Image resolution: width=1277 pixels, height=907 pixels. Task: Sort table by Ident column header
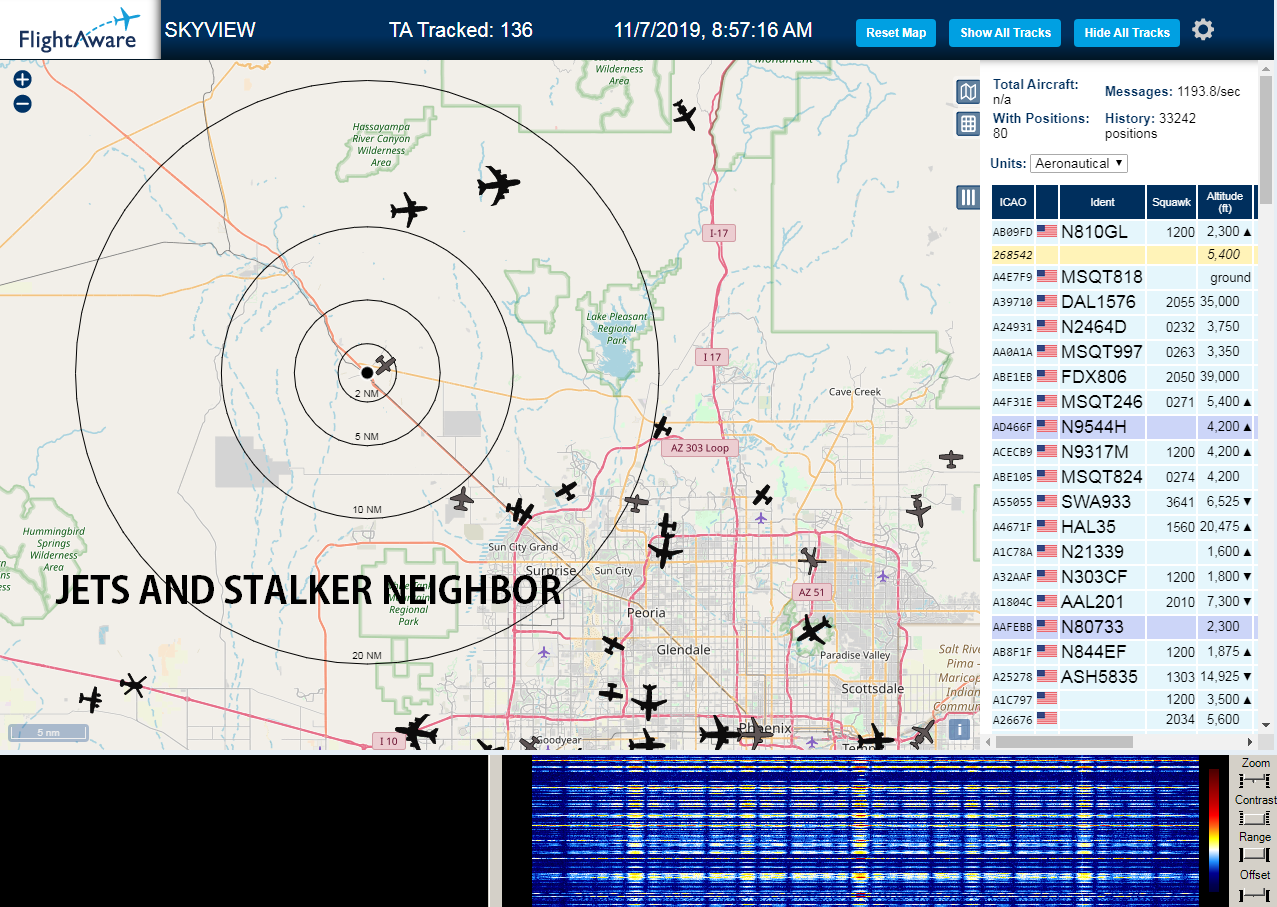(1102, 202)
